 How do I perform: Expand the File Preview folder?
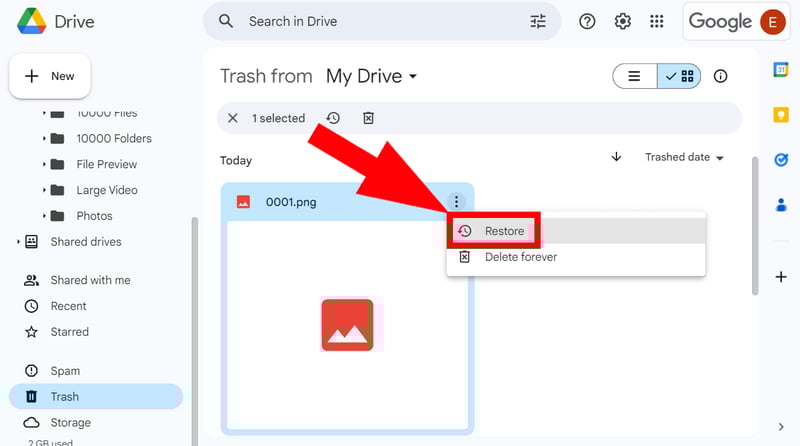pos(44,164)
